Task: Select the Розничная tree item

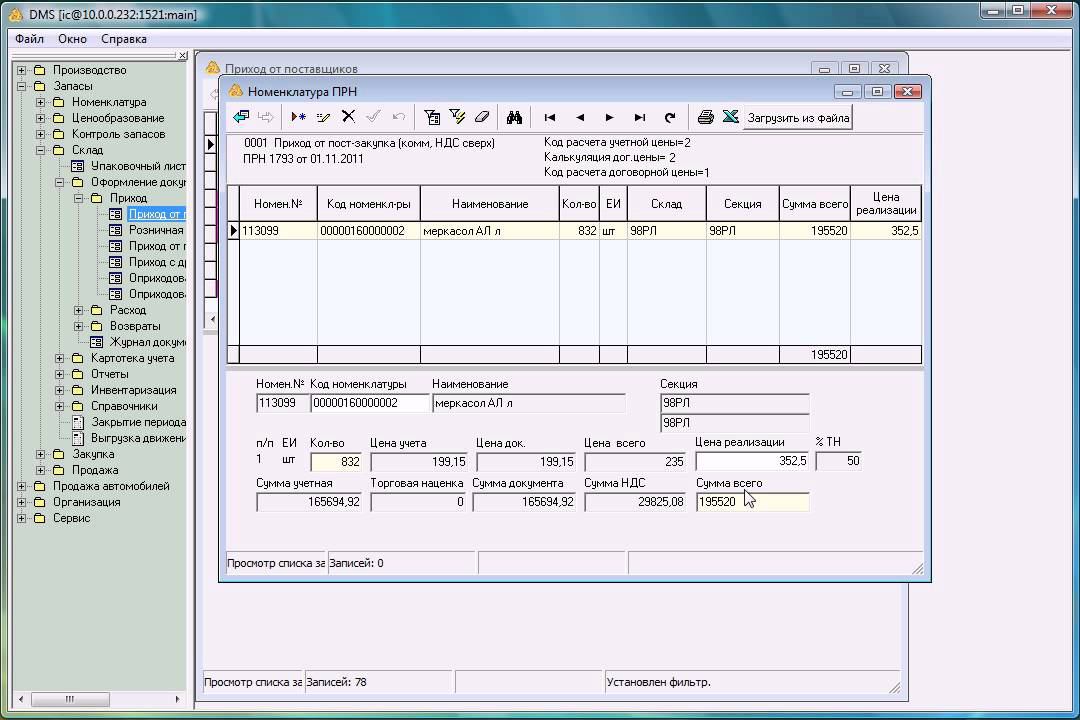Action: [x=156, y=230]
